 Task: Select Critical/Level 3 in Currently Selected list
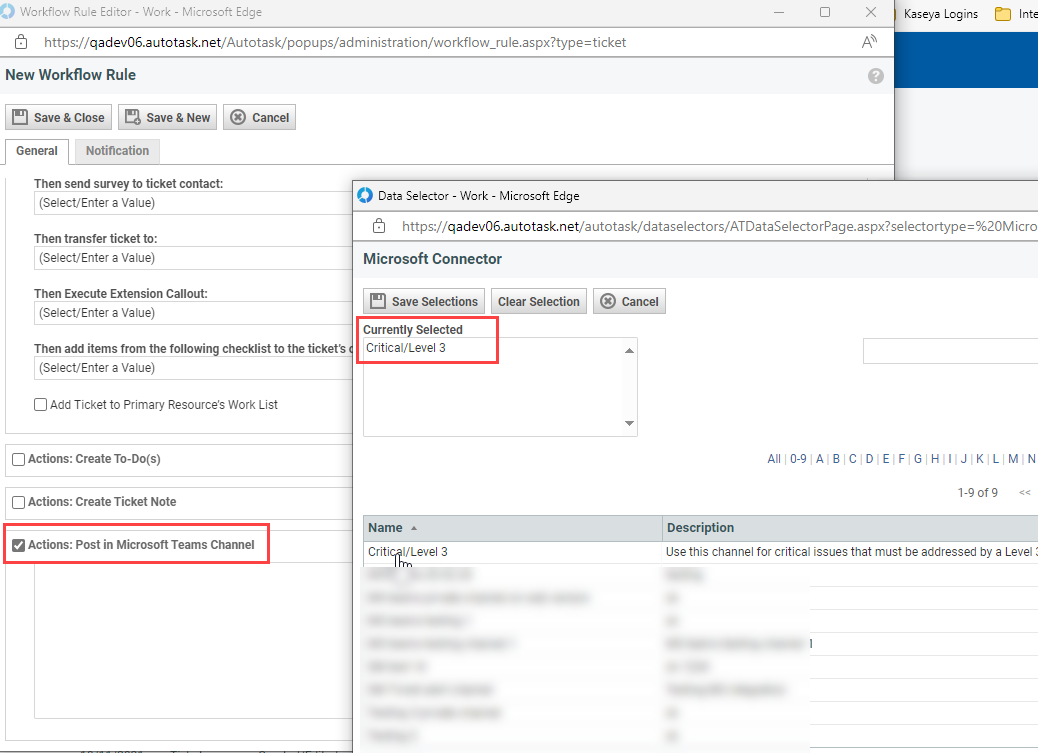[x=406, y=348]
